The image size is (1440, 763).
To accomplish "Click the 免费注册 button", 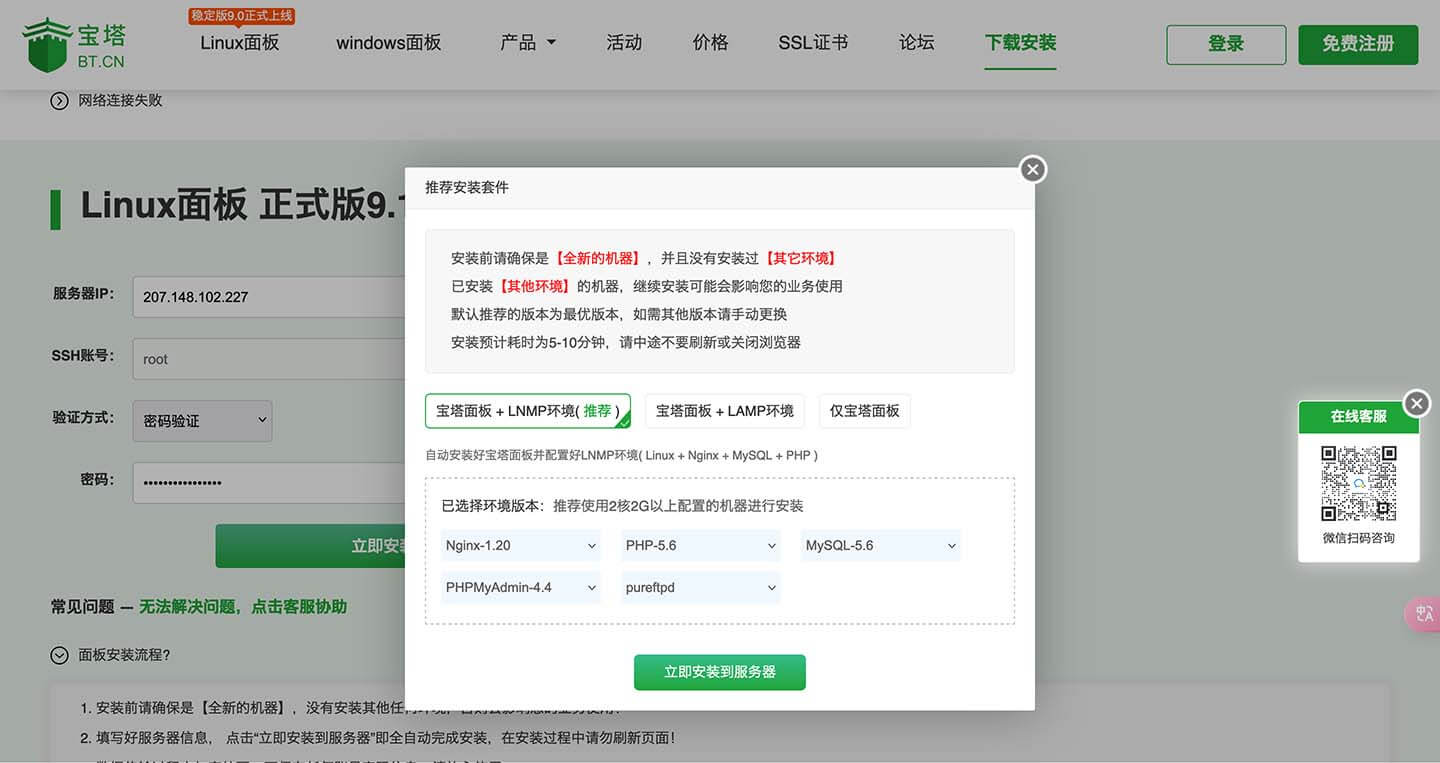I will pyautogui.click(x=1358, y=45).
